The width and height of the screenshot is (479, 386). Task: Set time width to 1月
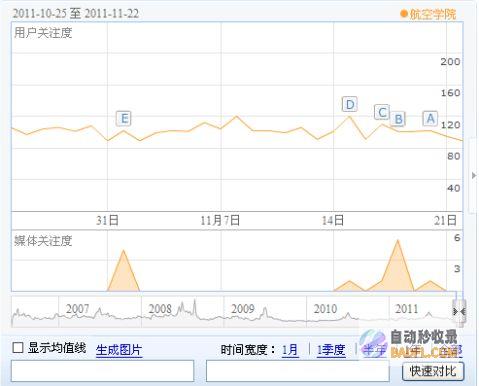click(290, 350)
